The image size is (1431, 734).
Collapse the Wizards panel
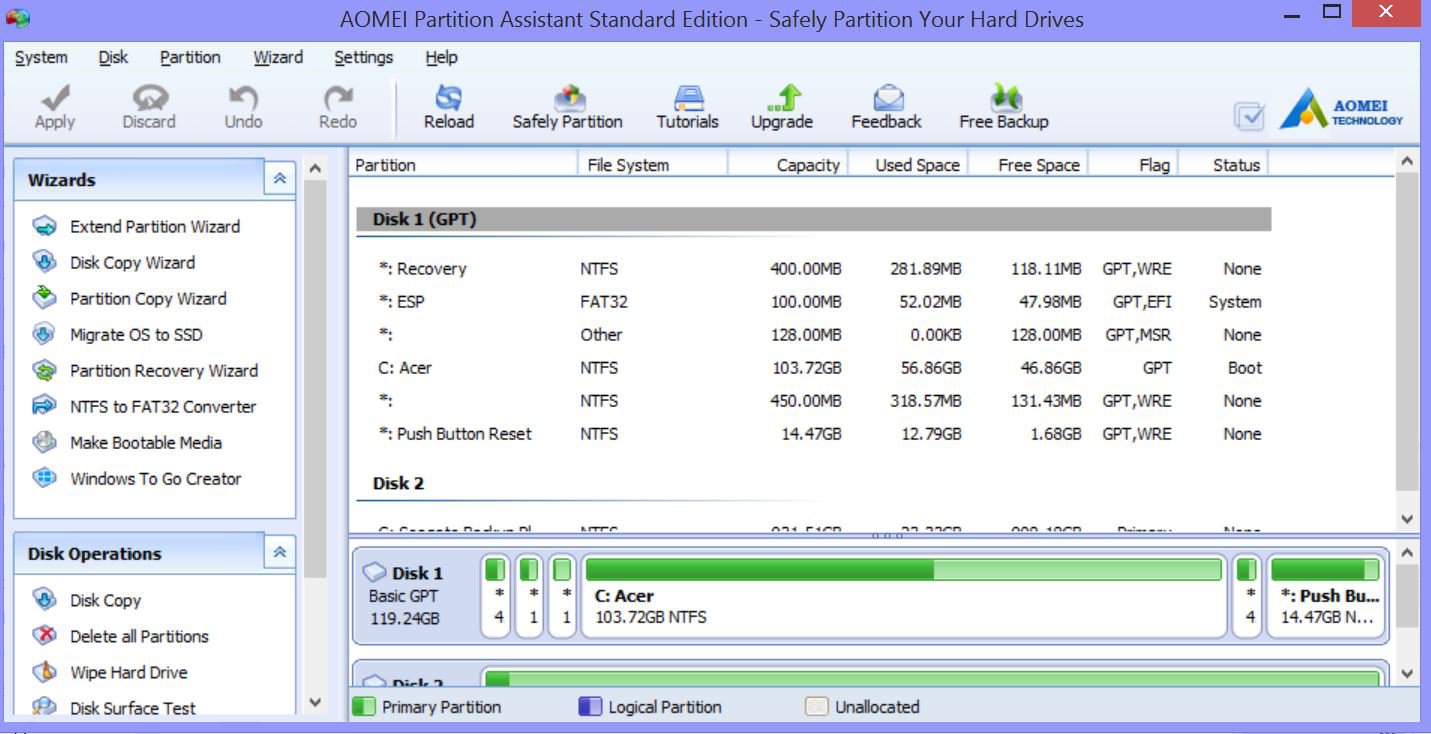(x=280, y=179)
